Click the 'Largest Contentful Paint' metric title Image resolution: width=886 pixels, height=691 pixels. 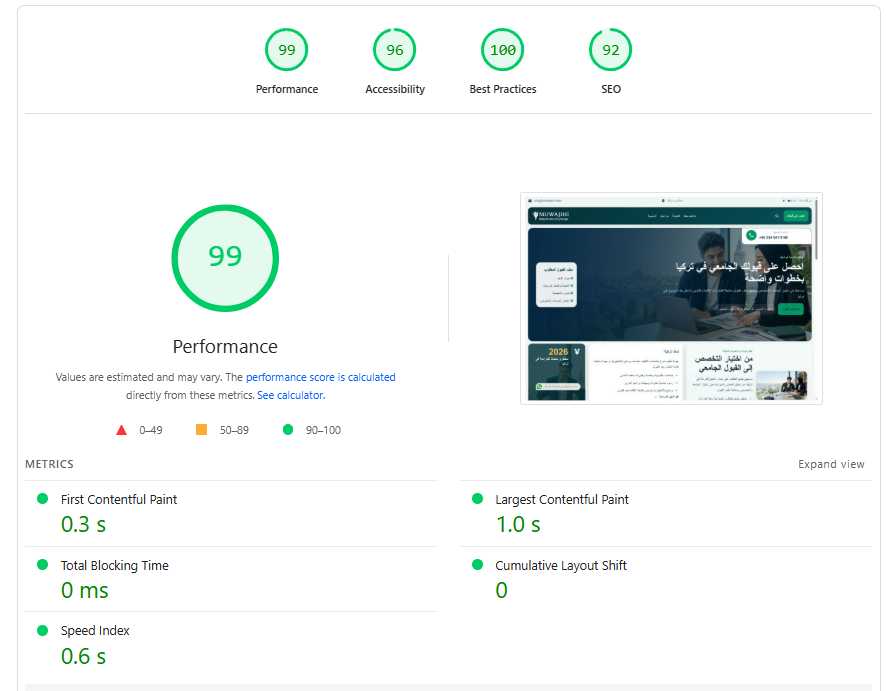(x=562, y=499)
